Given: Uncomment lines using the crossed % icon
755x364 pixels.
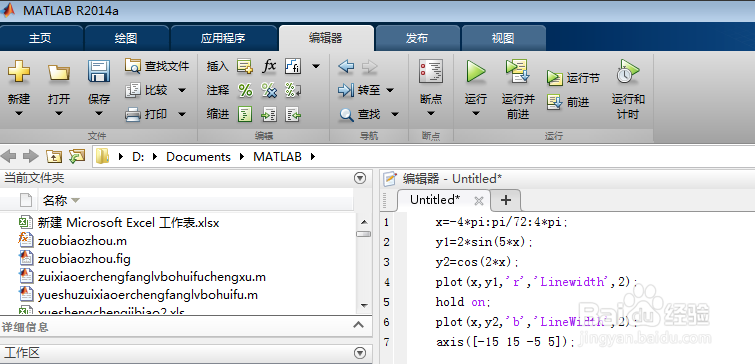Looking at the screenshot, I should point(269,90).
